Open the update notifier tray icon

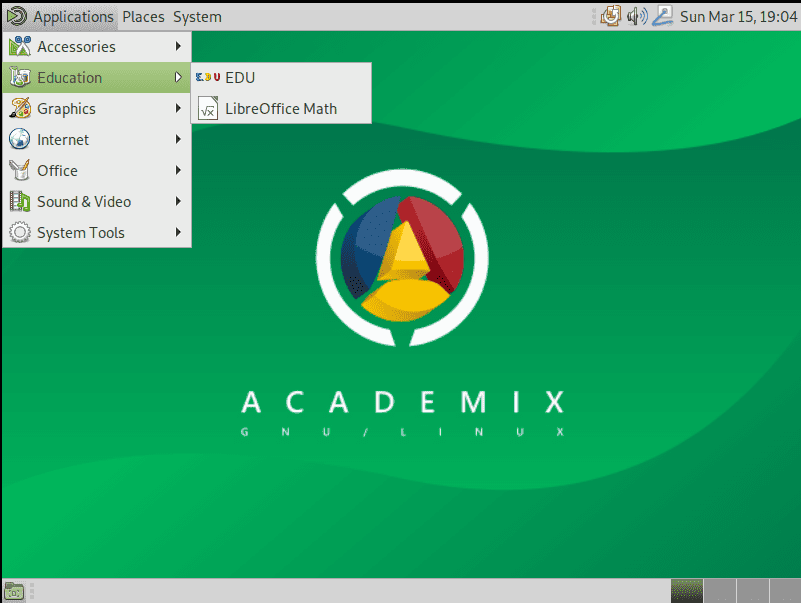coord(610,16)
